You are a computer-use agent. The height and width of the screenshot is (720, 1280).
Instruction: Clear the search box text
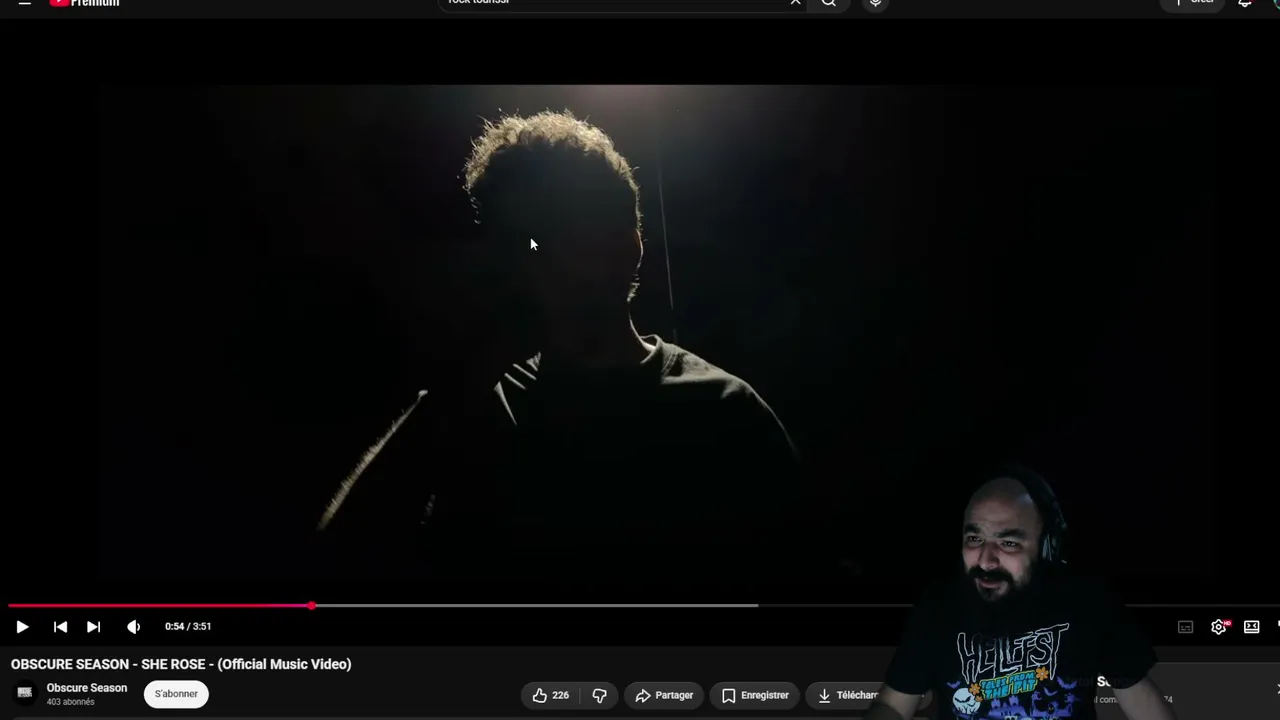795,3
